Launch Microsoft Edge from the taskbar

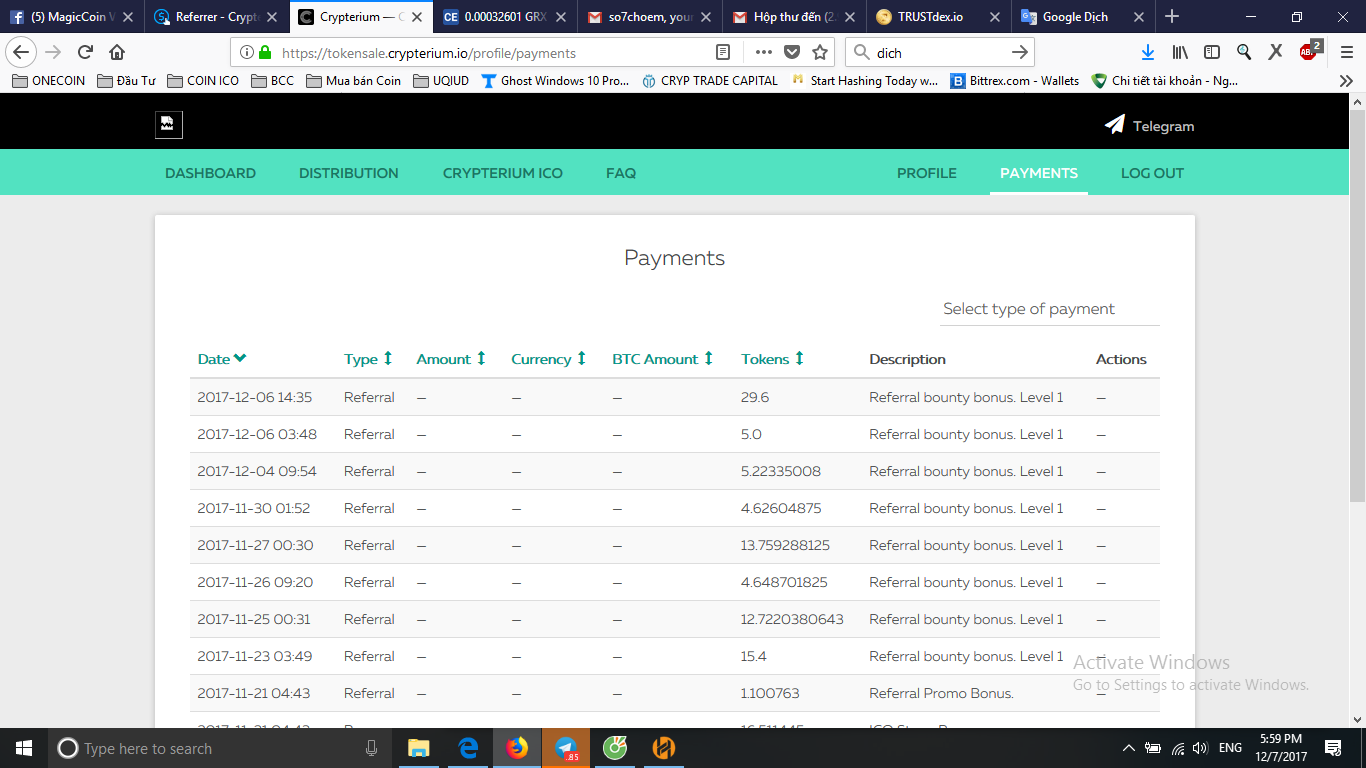tap(468, 748)
